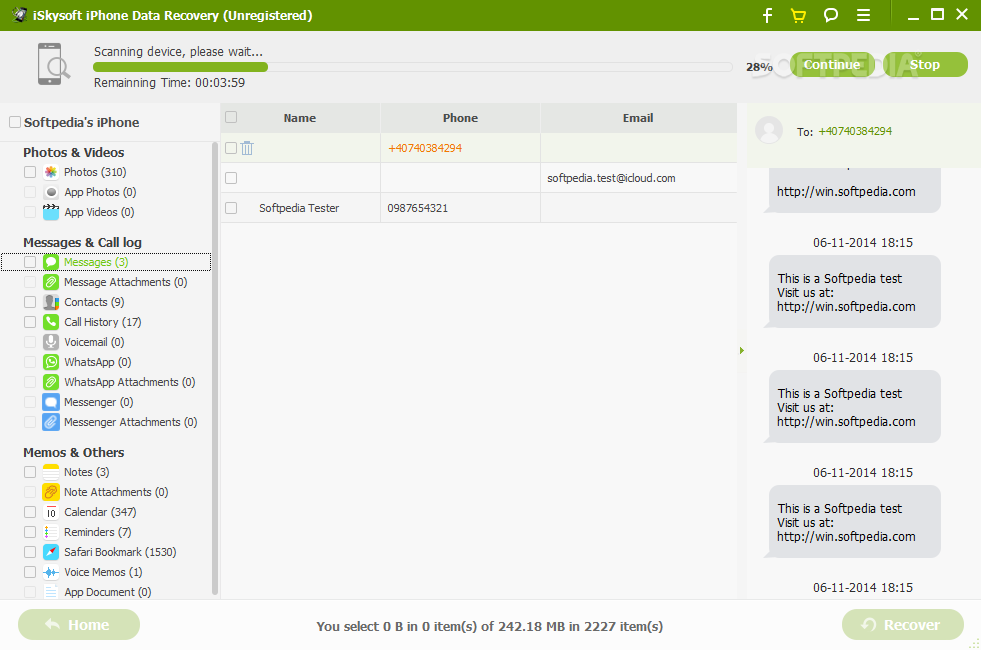Click the shopping cart purchase icon
The height and width of the screenshot is (650, 981).
pyautogui.click(x=798, y=15)
